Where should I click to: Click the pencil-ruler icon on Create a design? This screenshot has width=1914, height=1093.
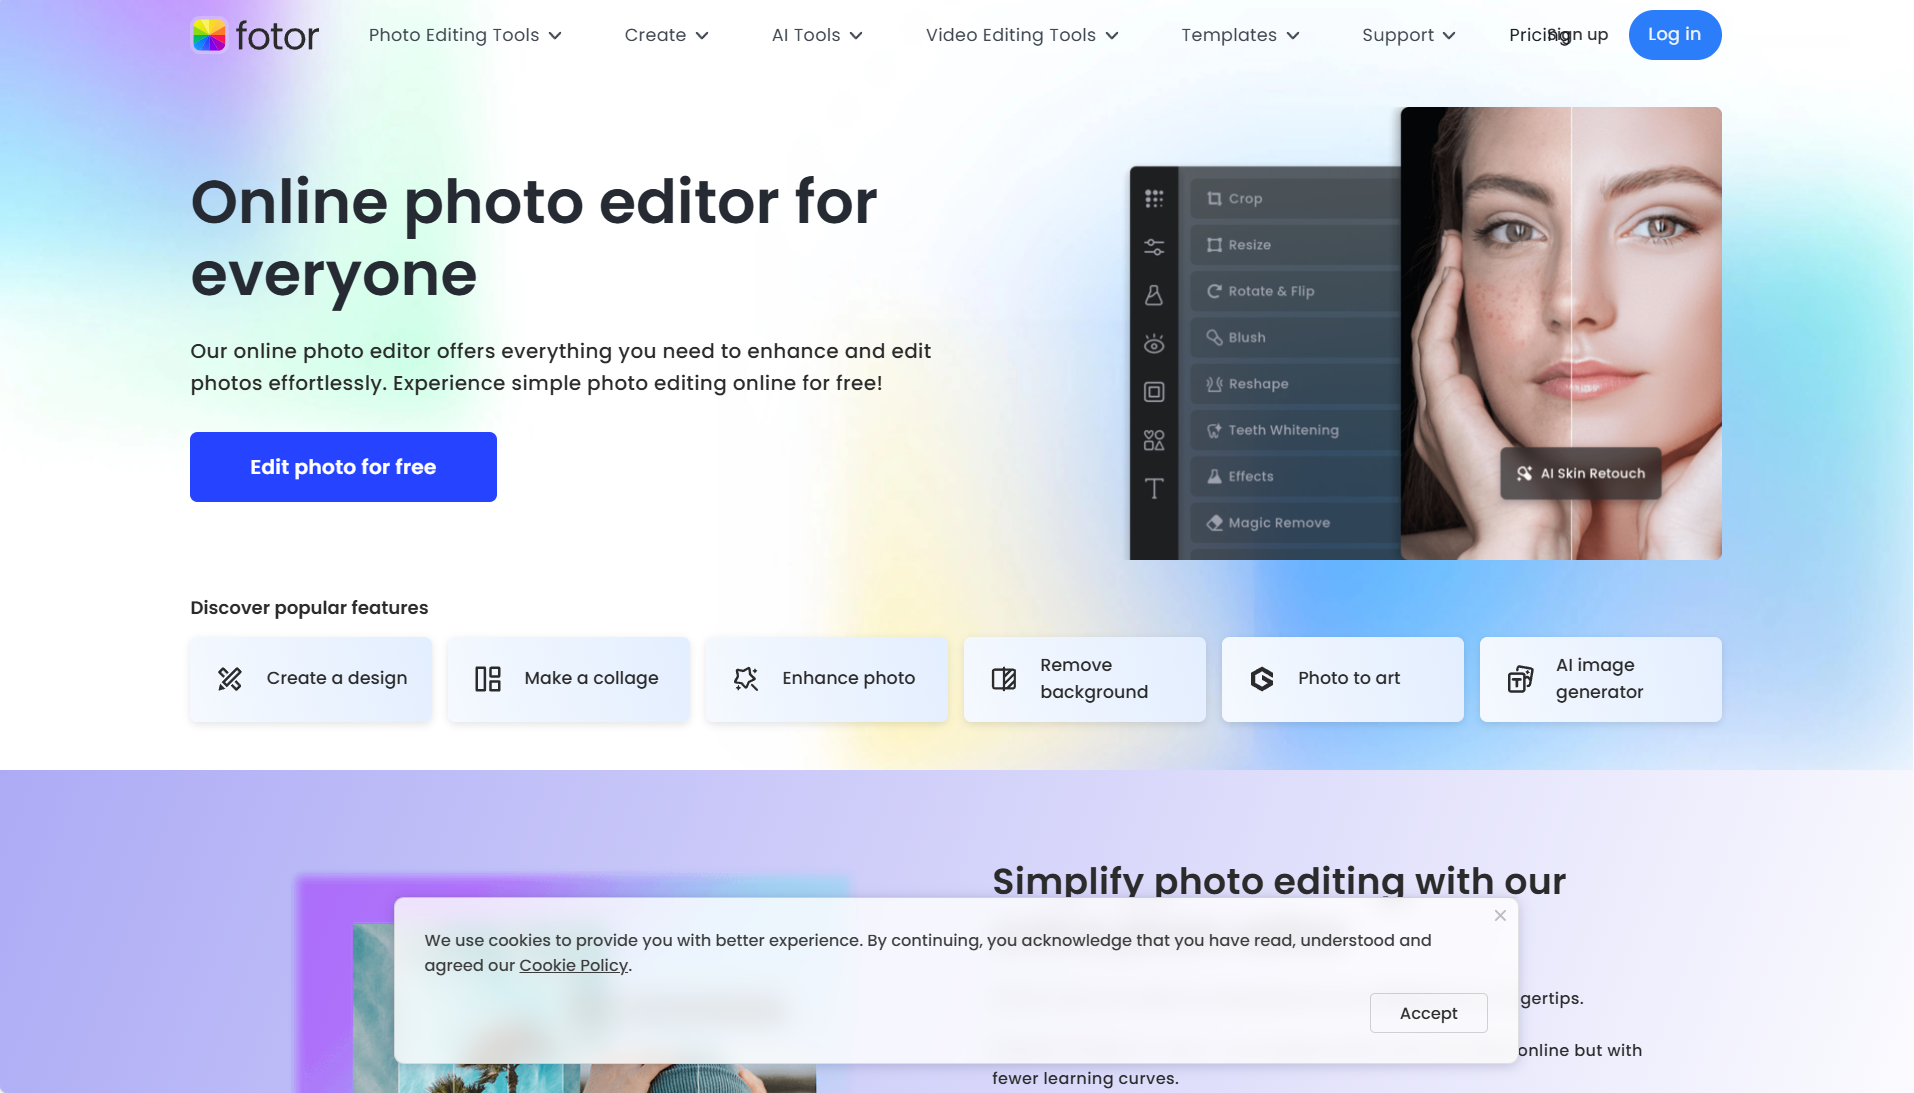(x=230, y=679)
